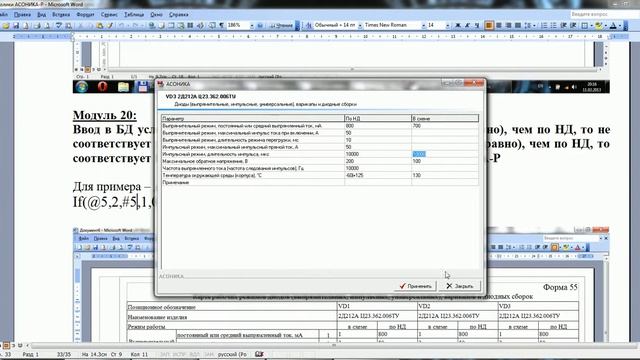Click the Insert hyperlink icon

click(x=151, y=26)
